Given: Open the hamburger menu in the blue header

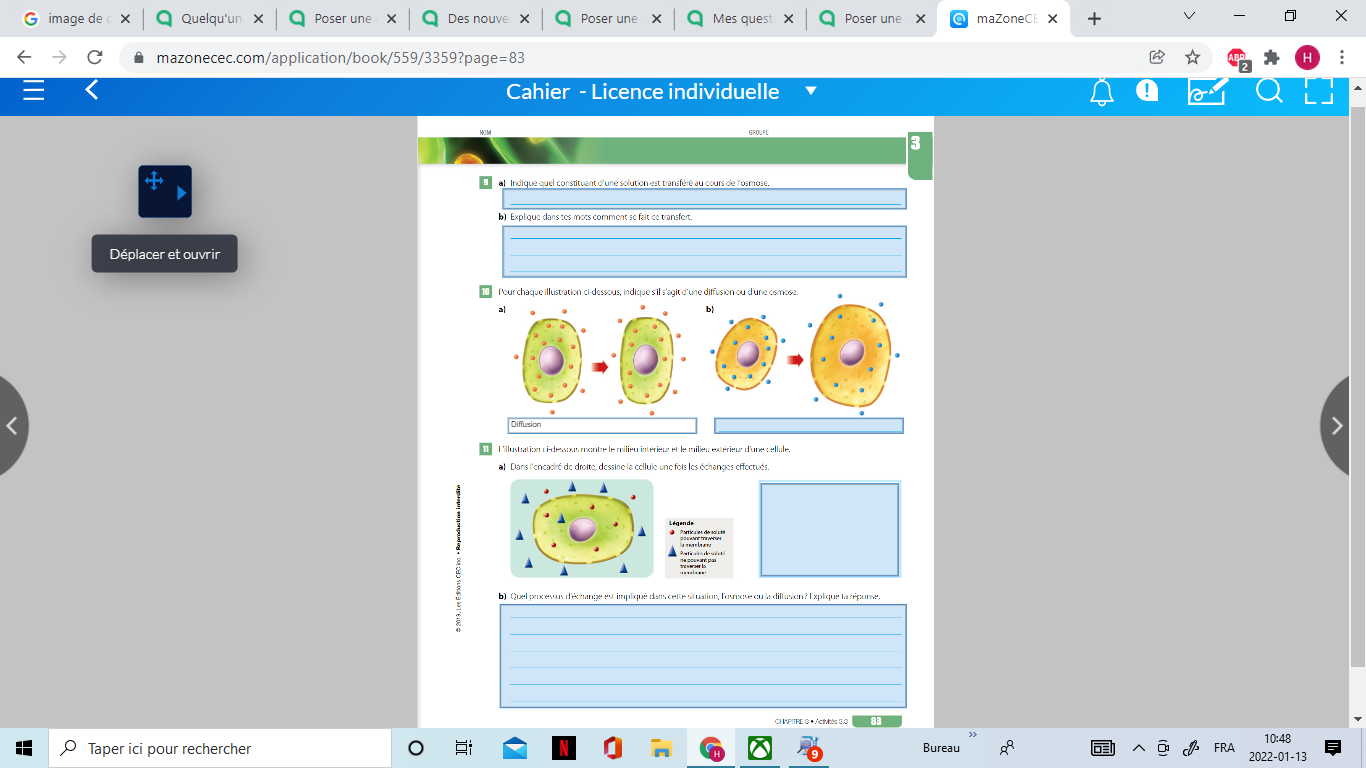Looking at the screenshot, I should (x=34, y=91).
